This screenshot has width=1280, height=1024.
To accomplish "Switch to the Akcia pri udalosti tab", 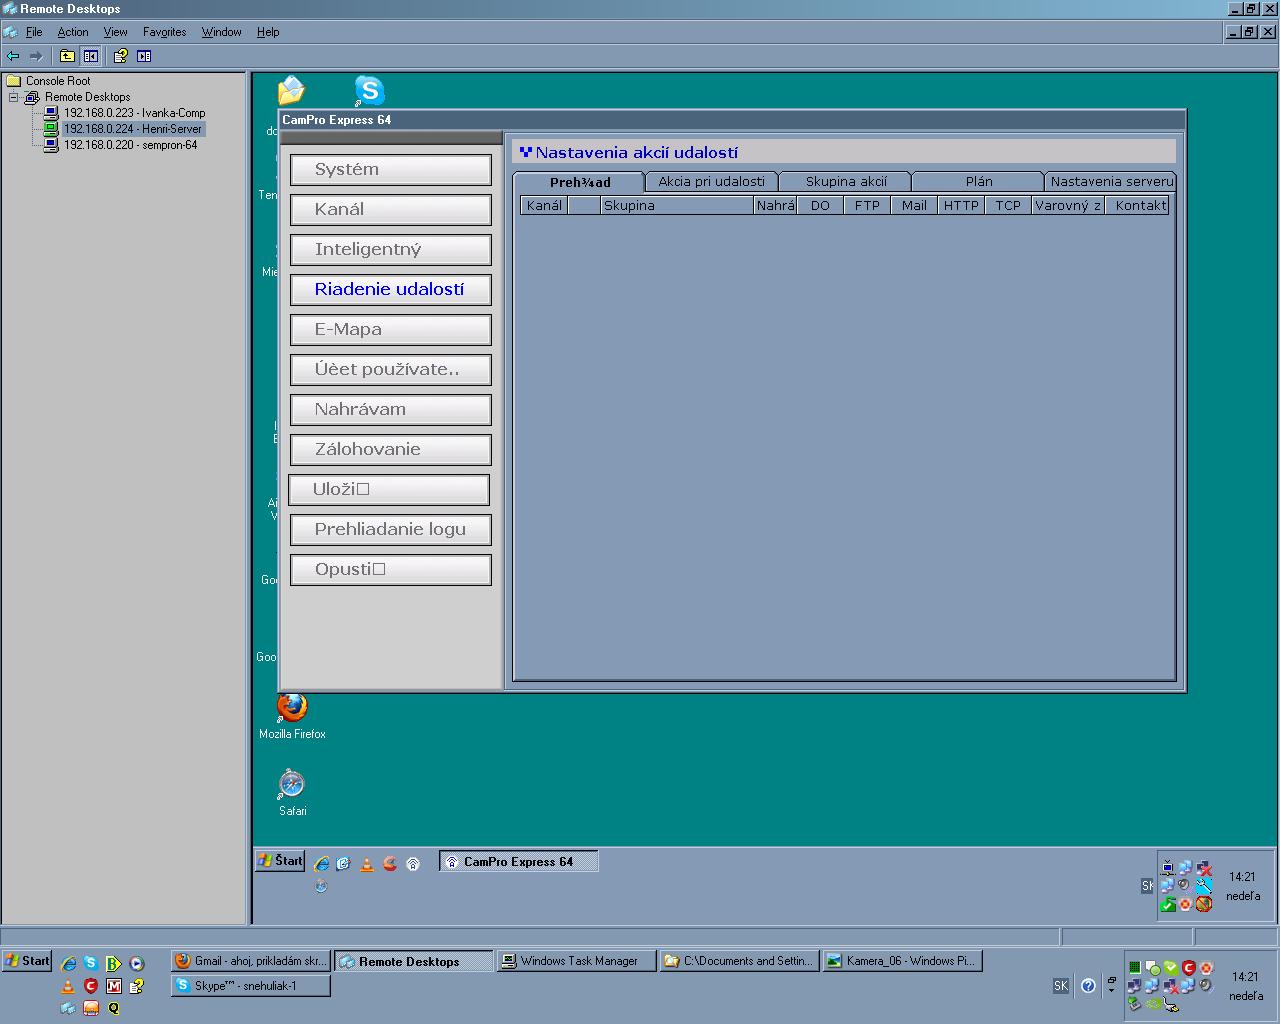I will coord(711,181).
